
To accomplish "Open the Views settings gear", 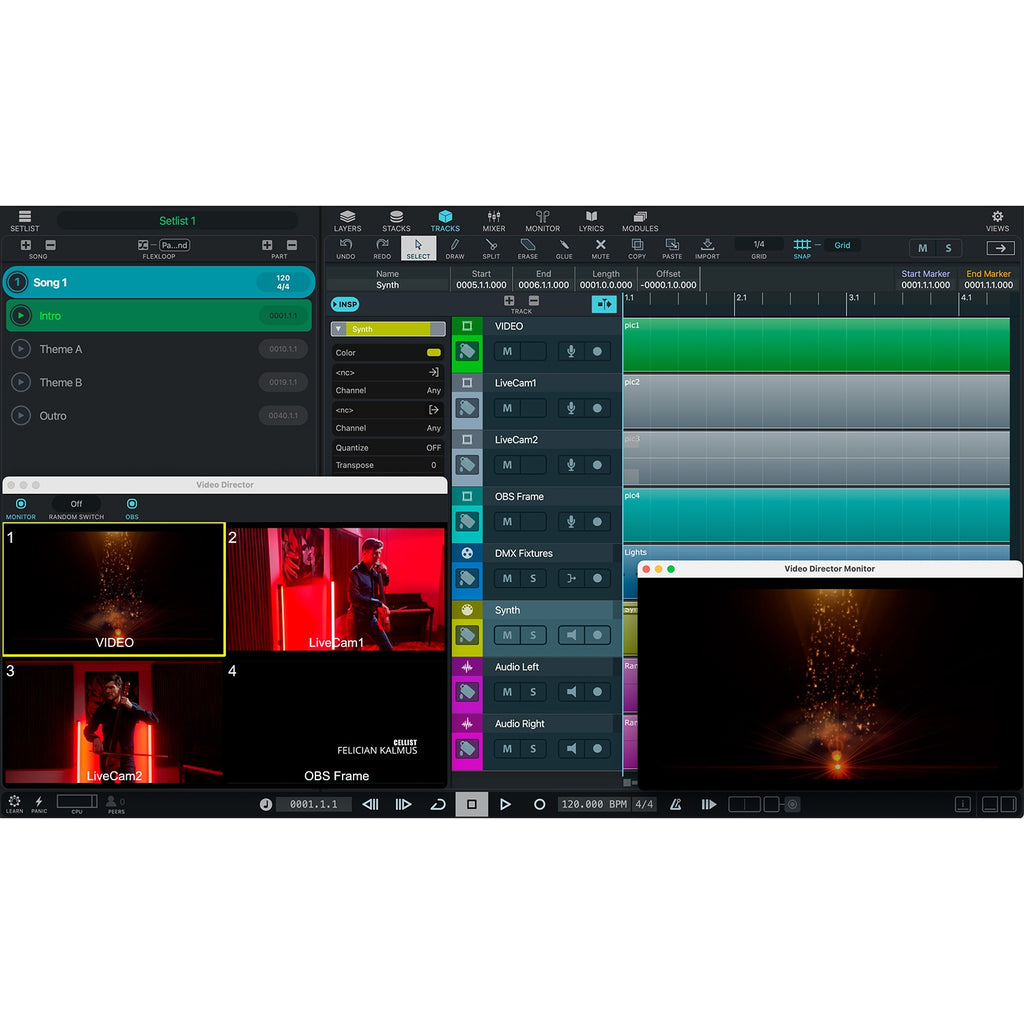I will [x=997, y=221].
